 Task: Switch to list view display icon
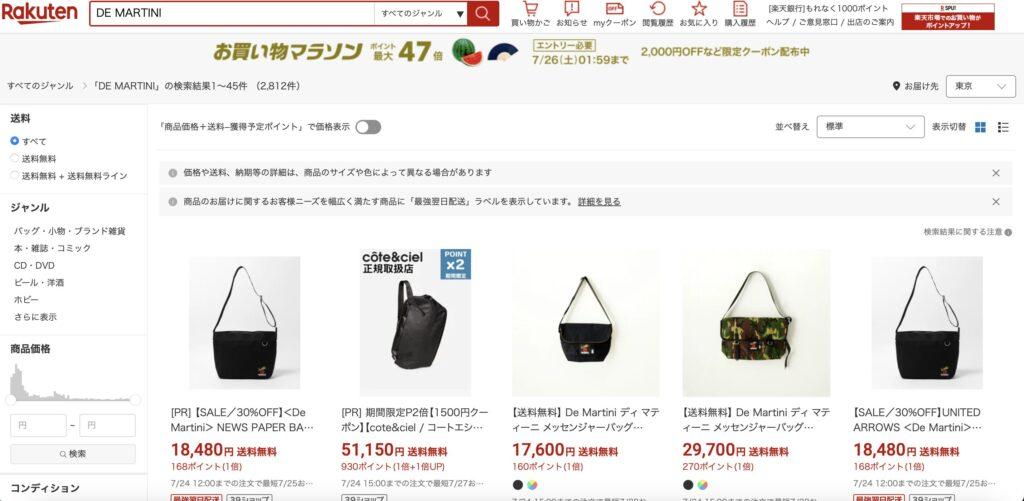click(1003, 127)
